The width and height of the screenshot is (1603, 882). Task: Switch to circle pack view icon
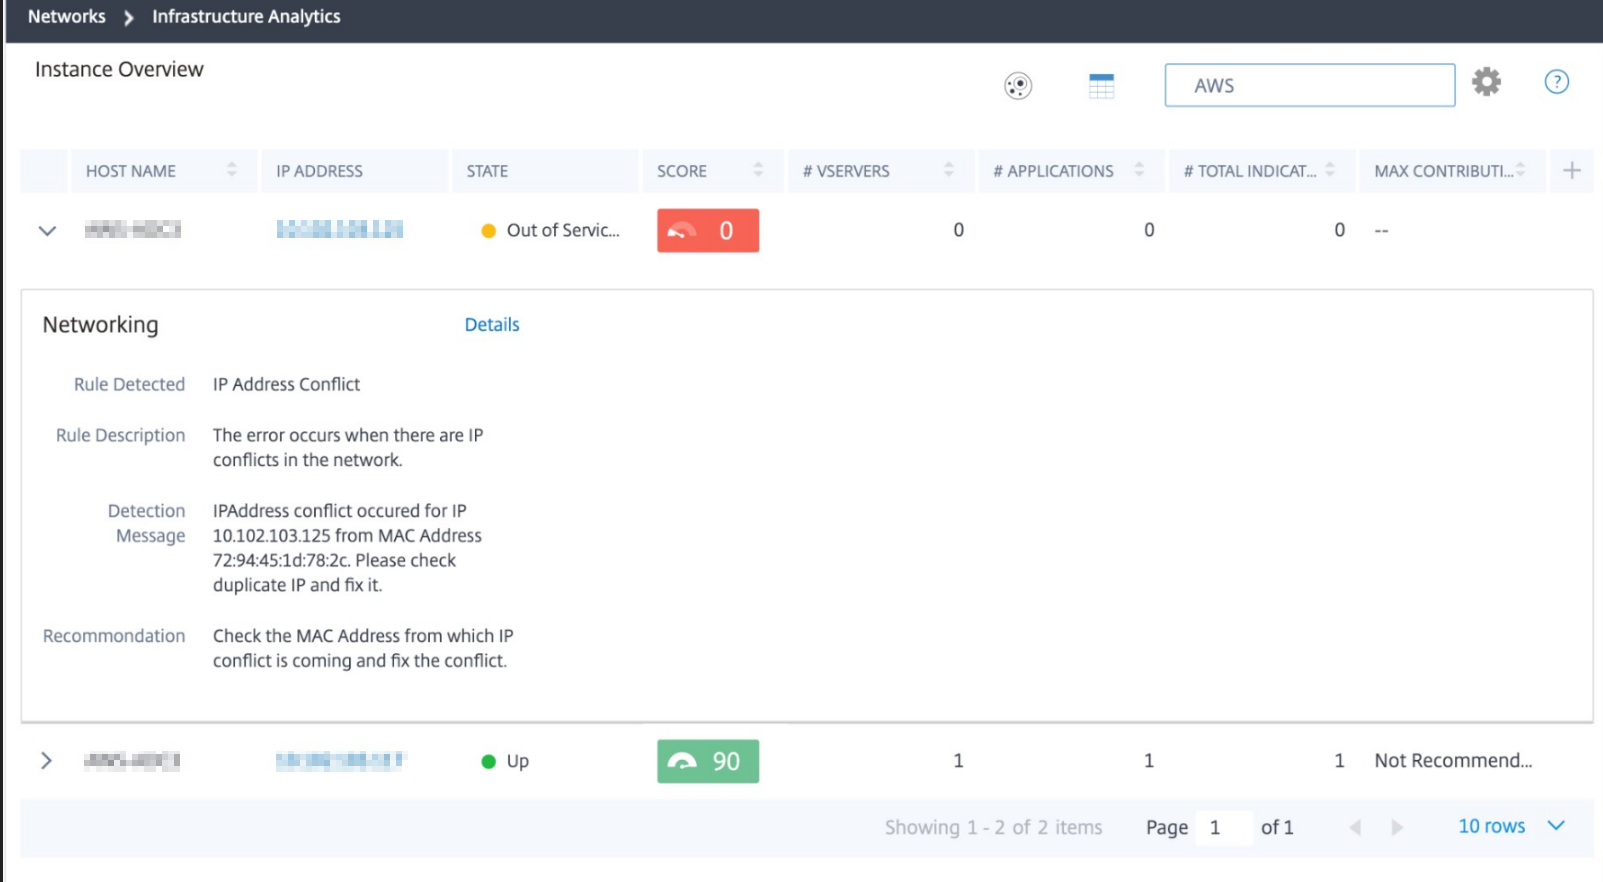point(1018,86)
